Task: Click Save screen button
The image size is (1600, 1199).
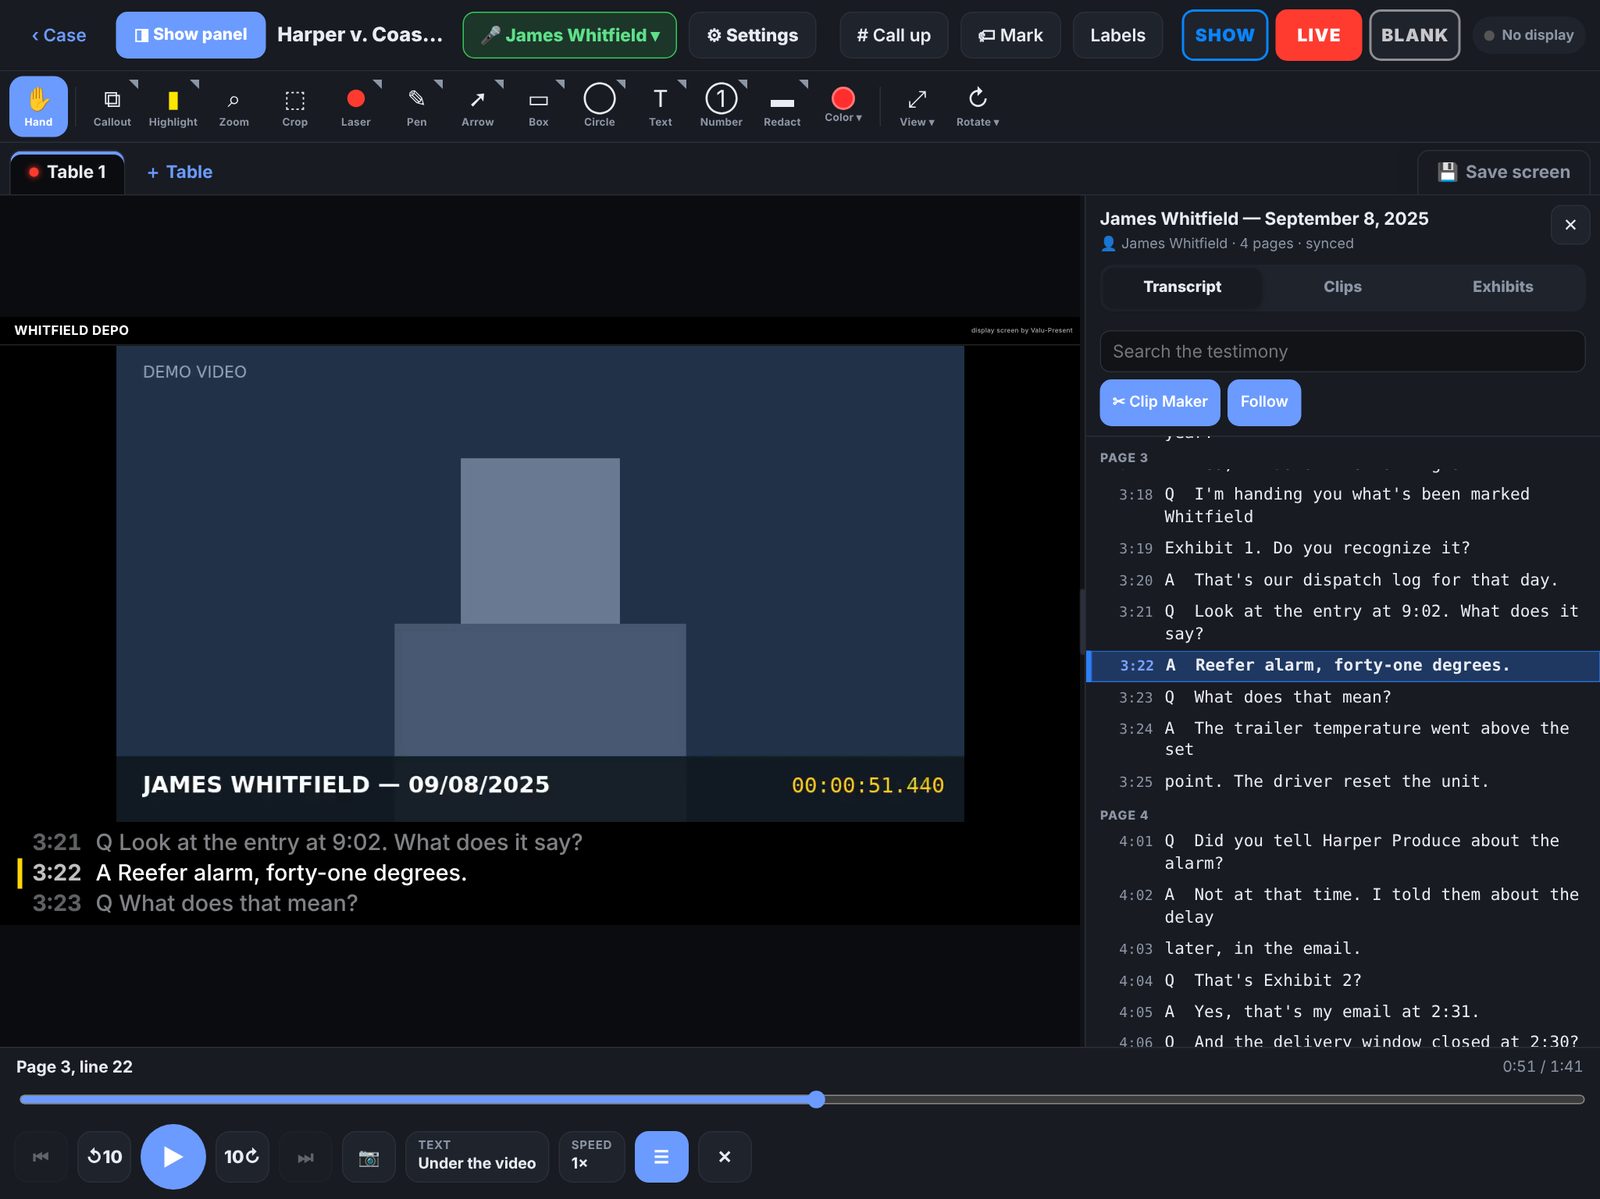Action: coord(1504,172)
